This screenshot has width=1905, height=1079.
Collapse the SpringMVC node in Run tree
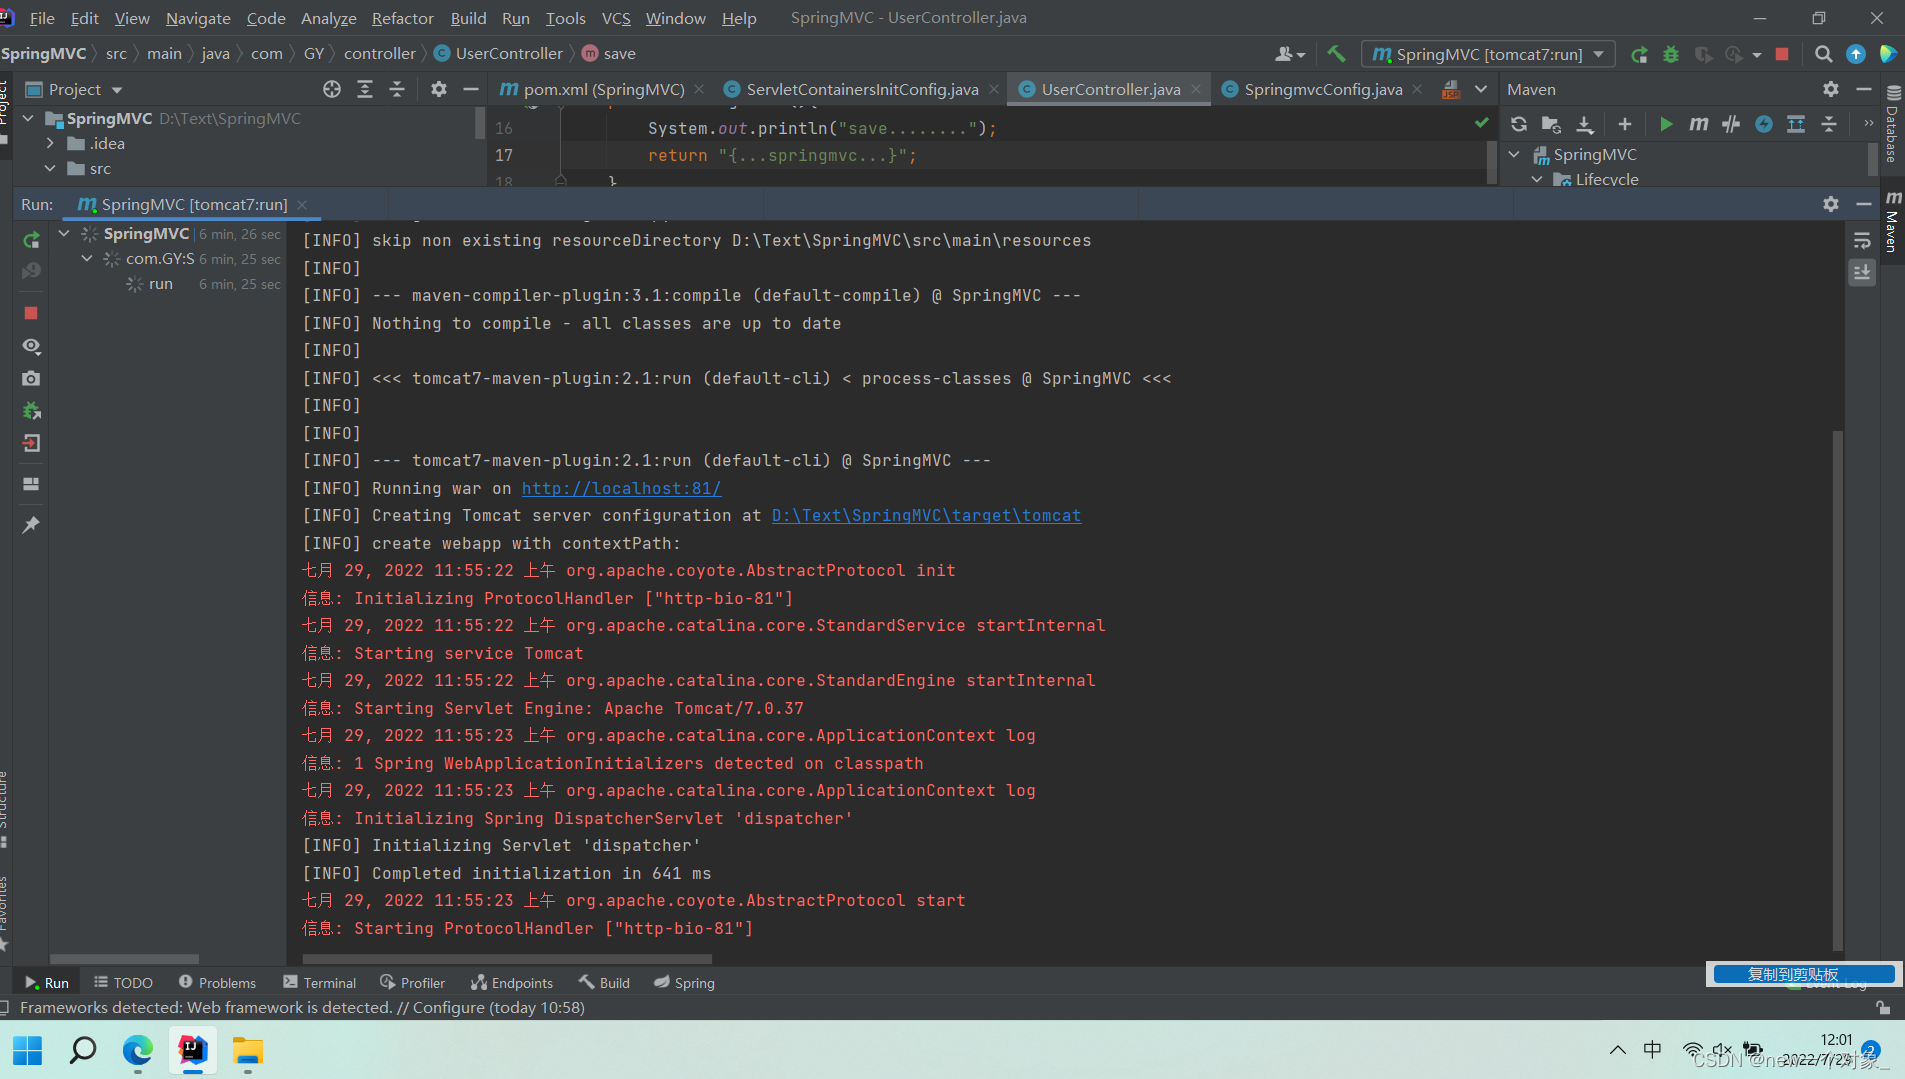click(x=64, y=233)
